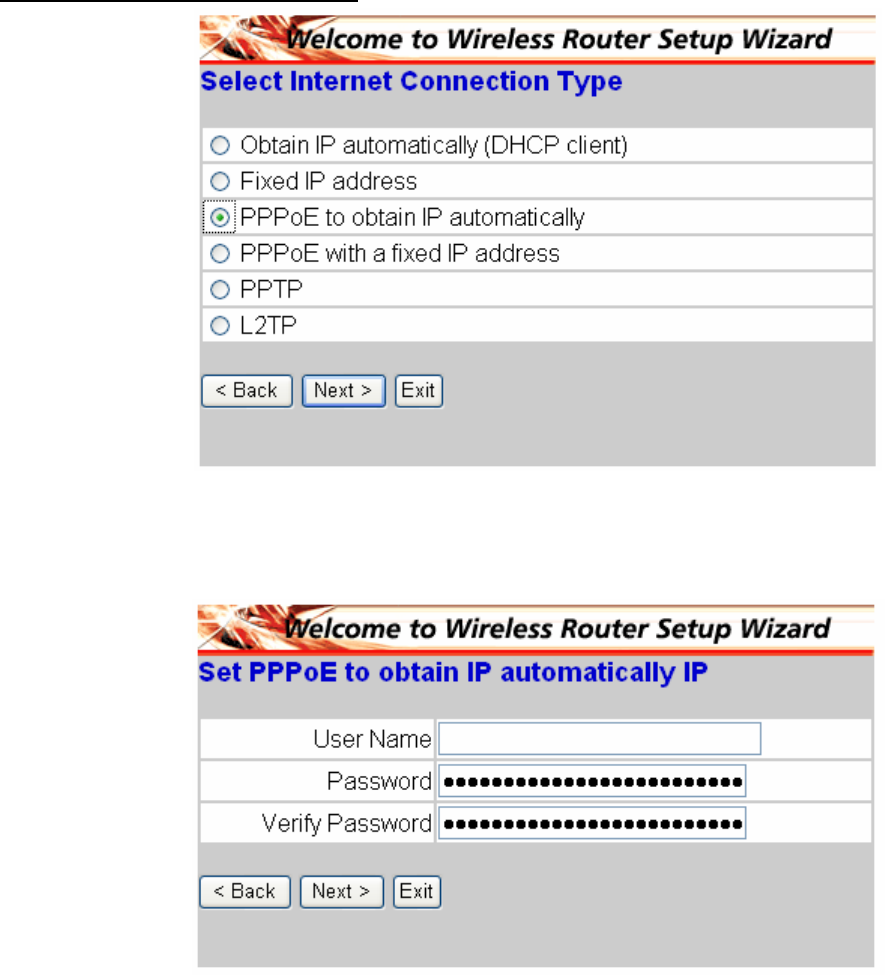The image size is (885, 975).
Task: Select the PPTP connection type
Action: click(x=220, y=290)
